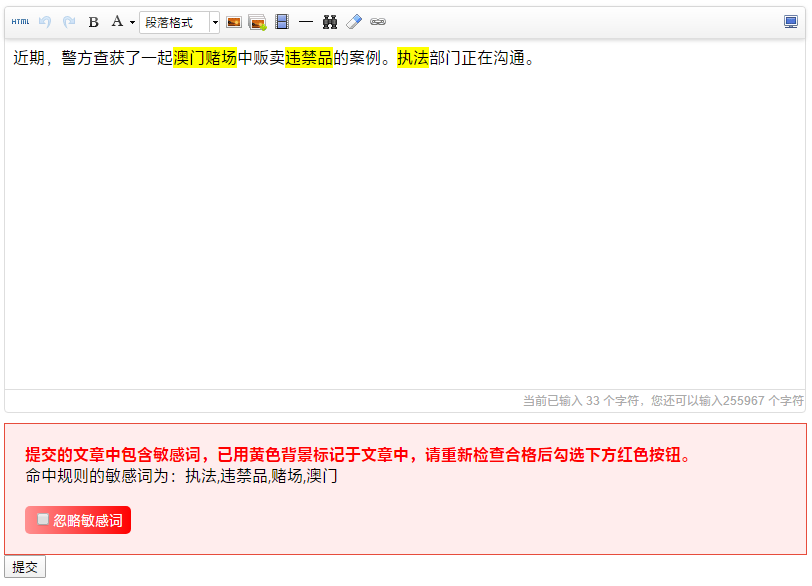Open search and replace (binoculars)
This screenshot has height=586, width=812.
click(x=330, y=22)
